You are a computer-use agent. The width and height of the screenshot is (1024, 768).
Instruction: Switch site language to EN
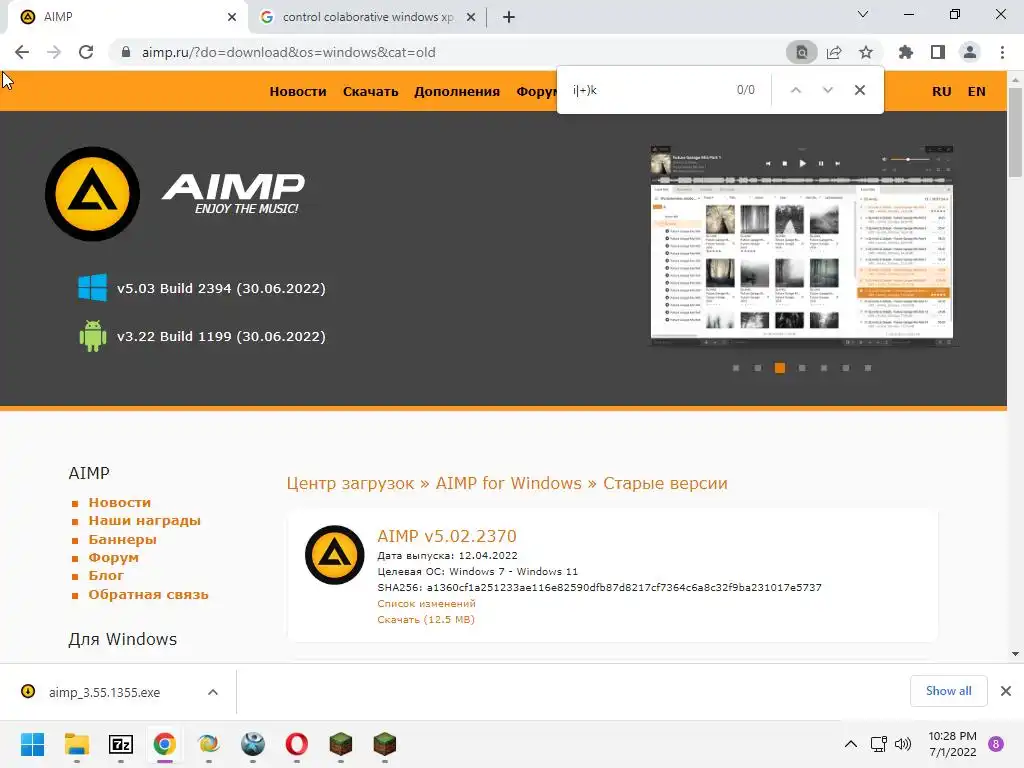coord(976,91)
